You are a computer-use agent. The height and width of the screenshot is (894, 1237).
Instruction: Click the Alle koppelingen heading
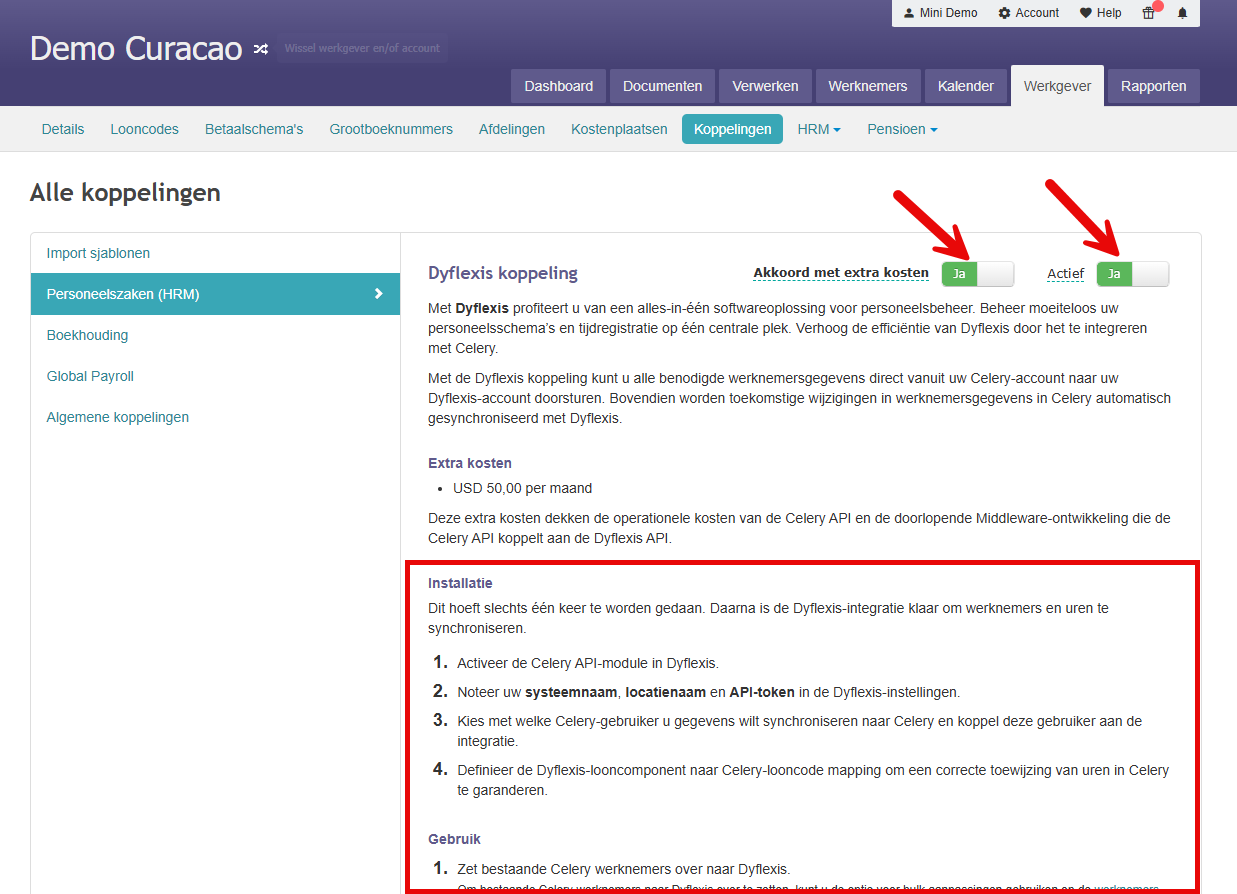pos(125,192)
